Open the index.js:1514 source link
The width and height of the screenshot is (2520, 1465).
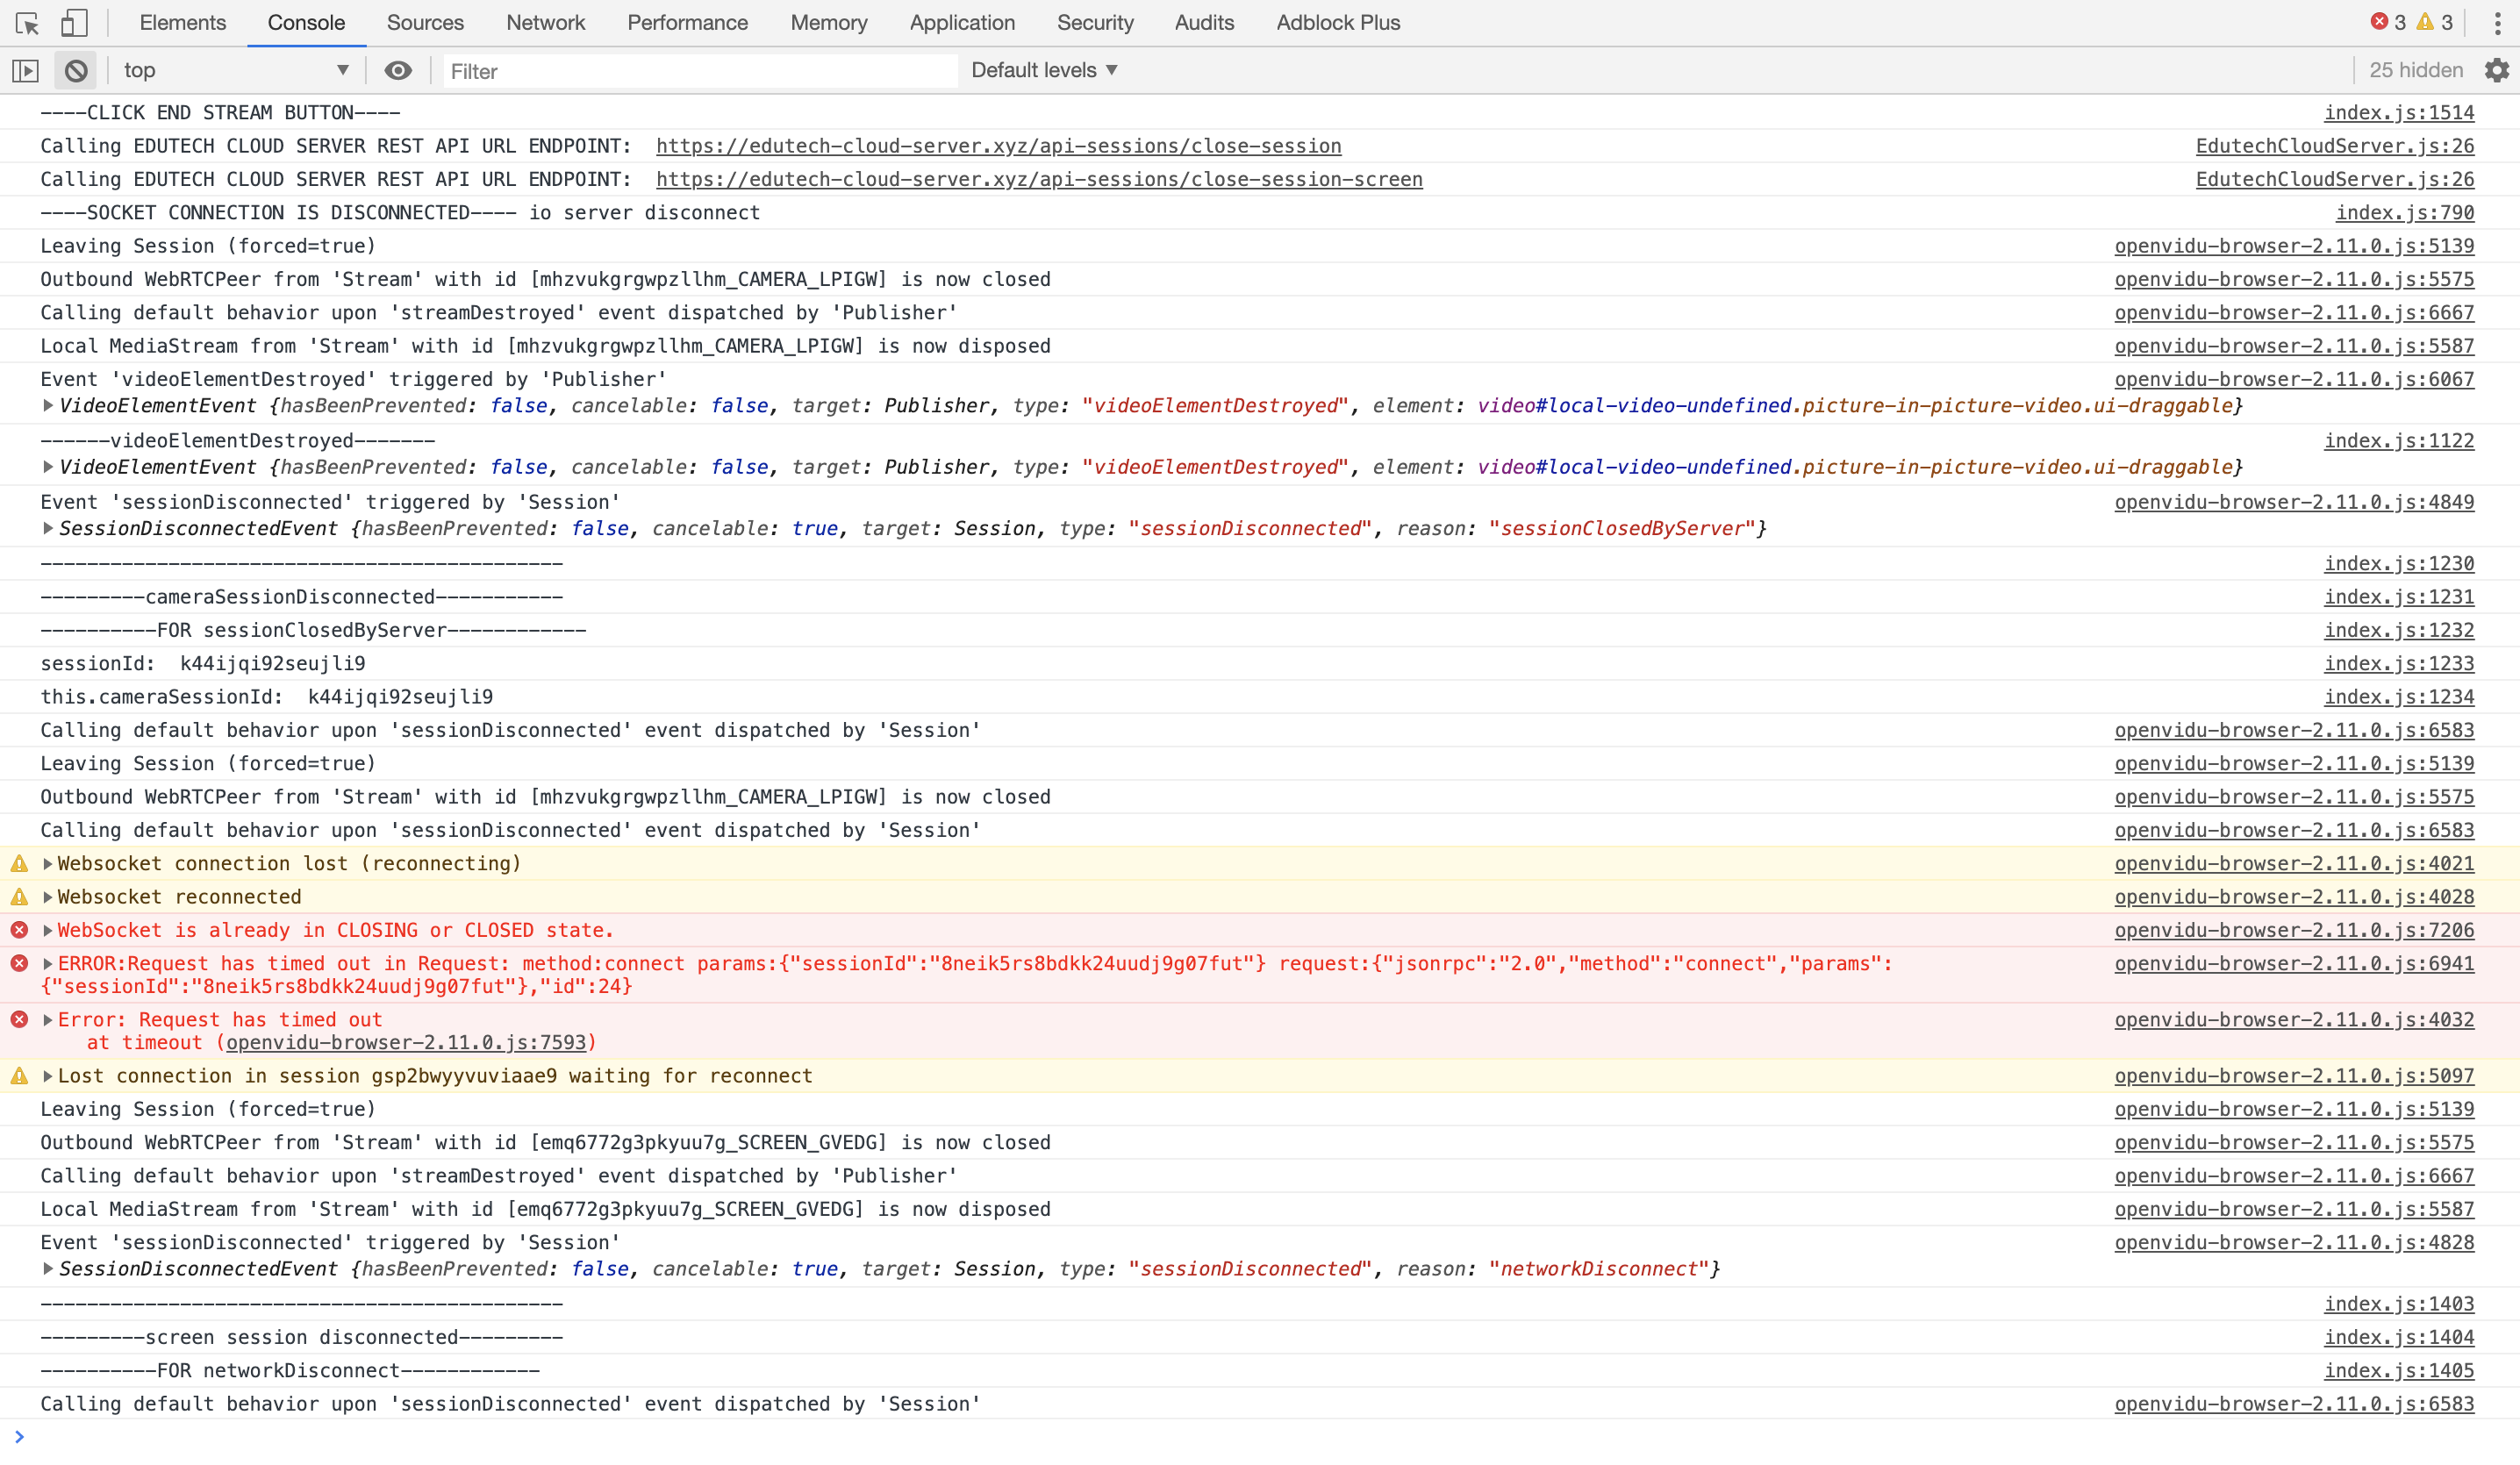click(2398, 113)
